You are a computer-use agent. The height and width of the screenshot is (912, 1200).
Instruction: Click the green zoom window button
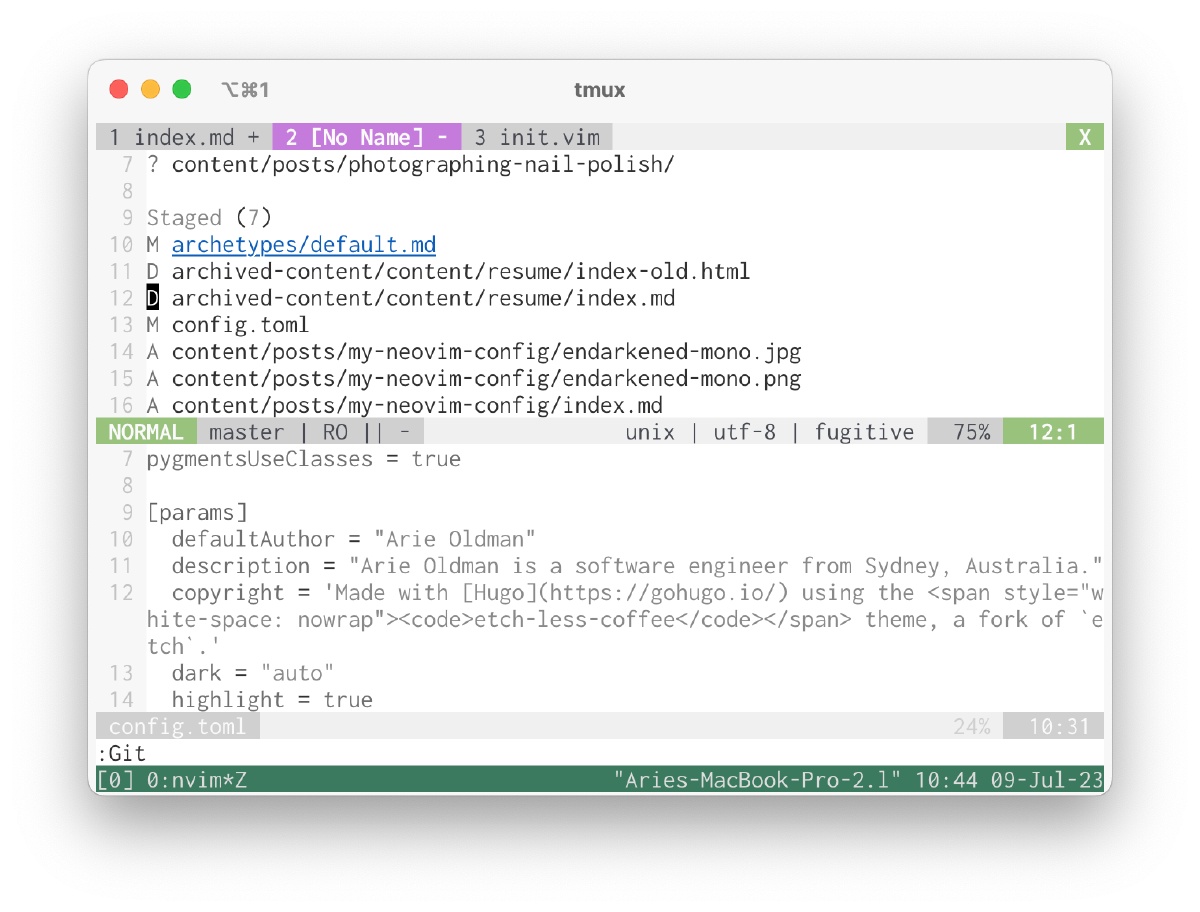click(x=182, y=89)
